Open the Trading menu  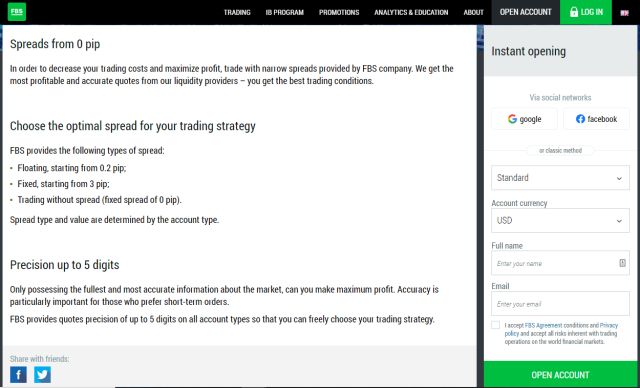tap(237, 12)
